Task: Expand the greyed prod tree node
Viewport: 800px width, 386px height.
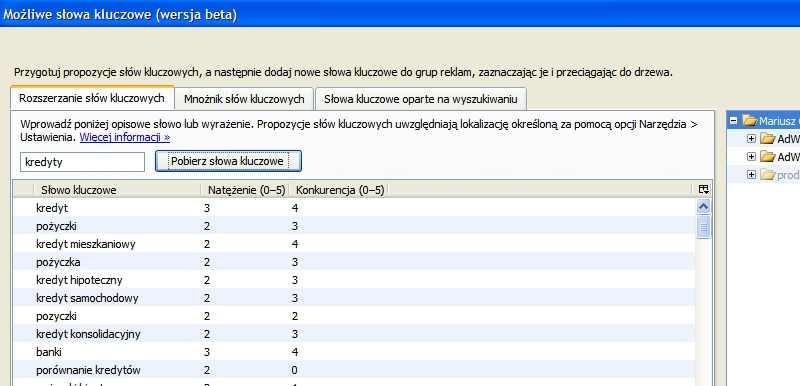Action: point(751,175)
